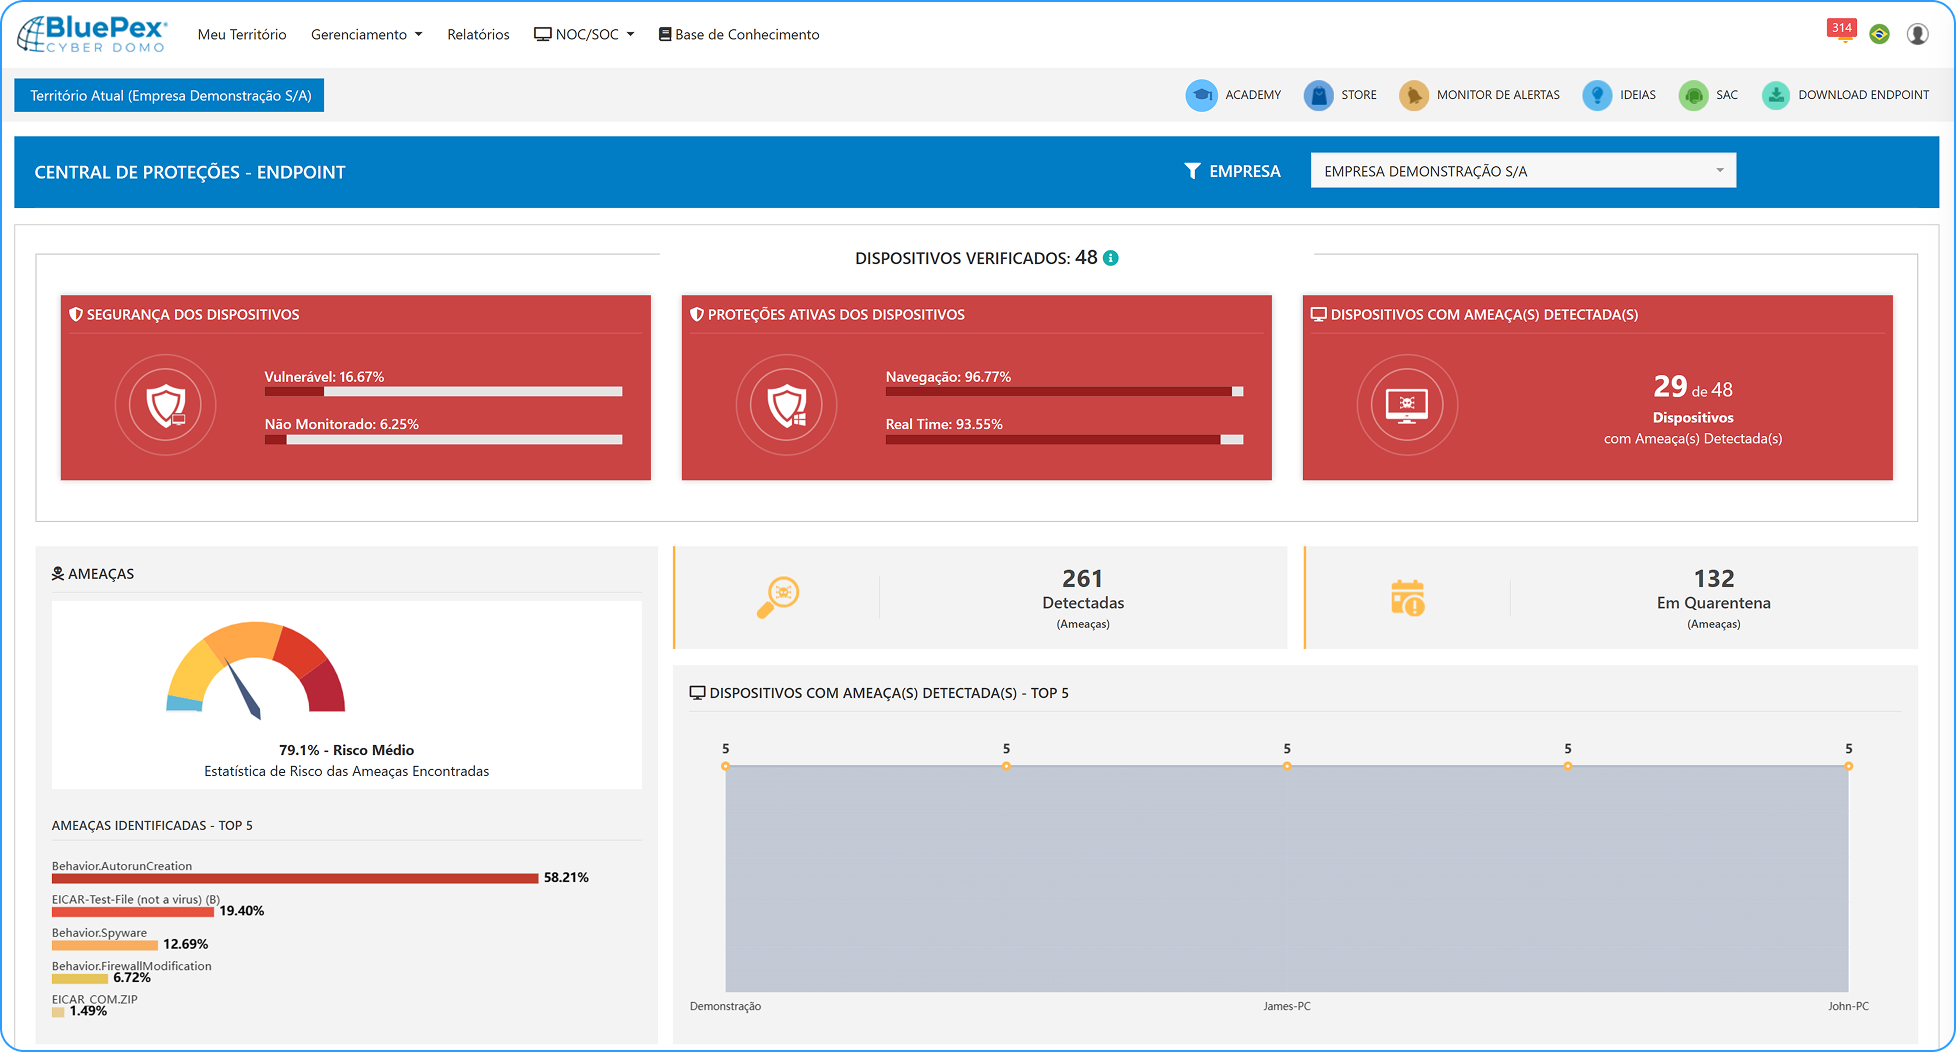Open the 314 notifications badge

coord(1842,29)
